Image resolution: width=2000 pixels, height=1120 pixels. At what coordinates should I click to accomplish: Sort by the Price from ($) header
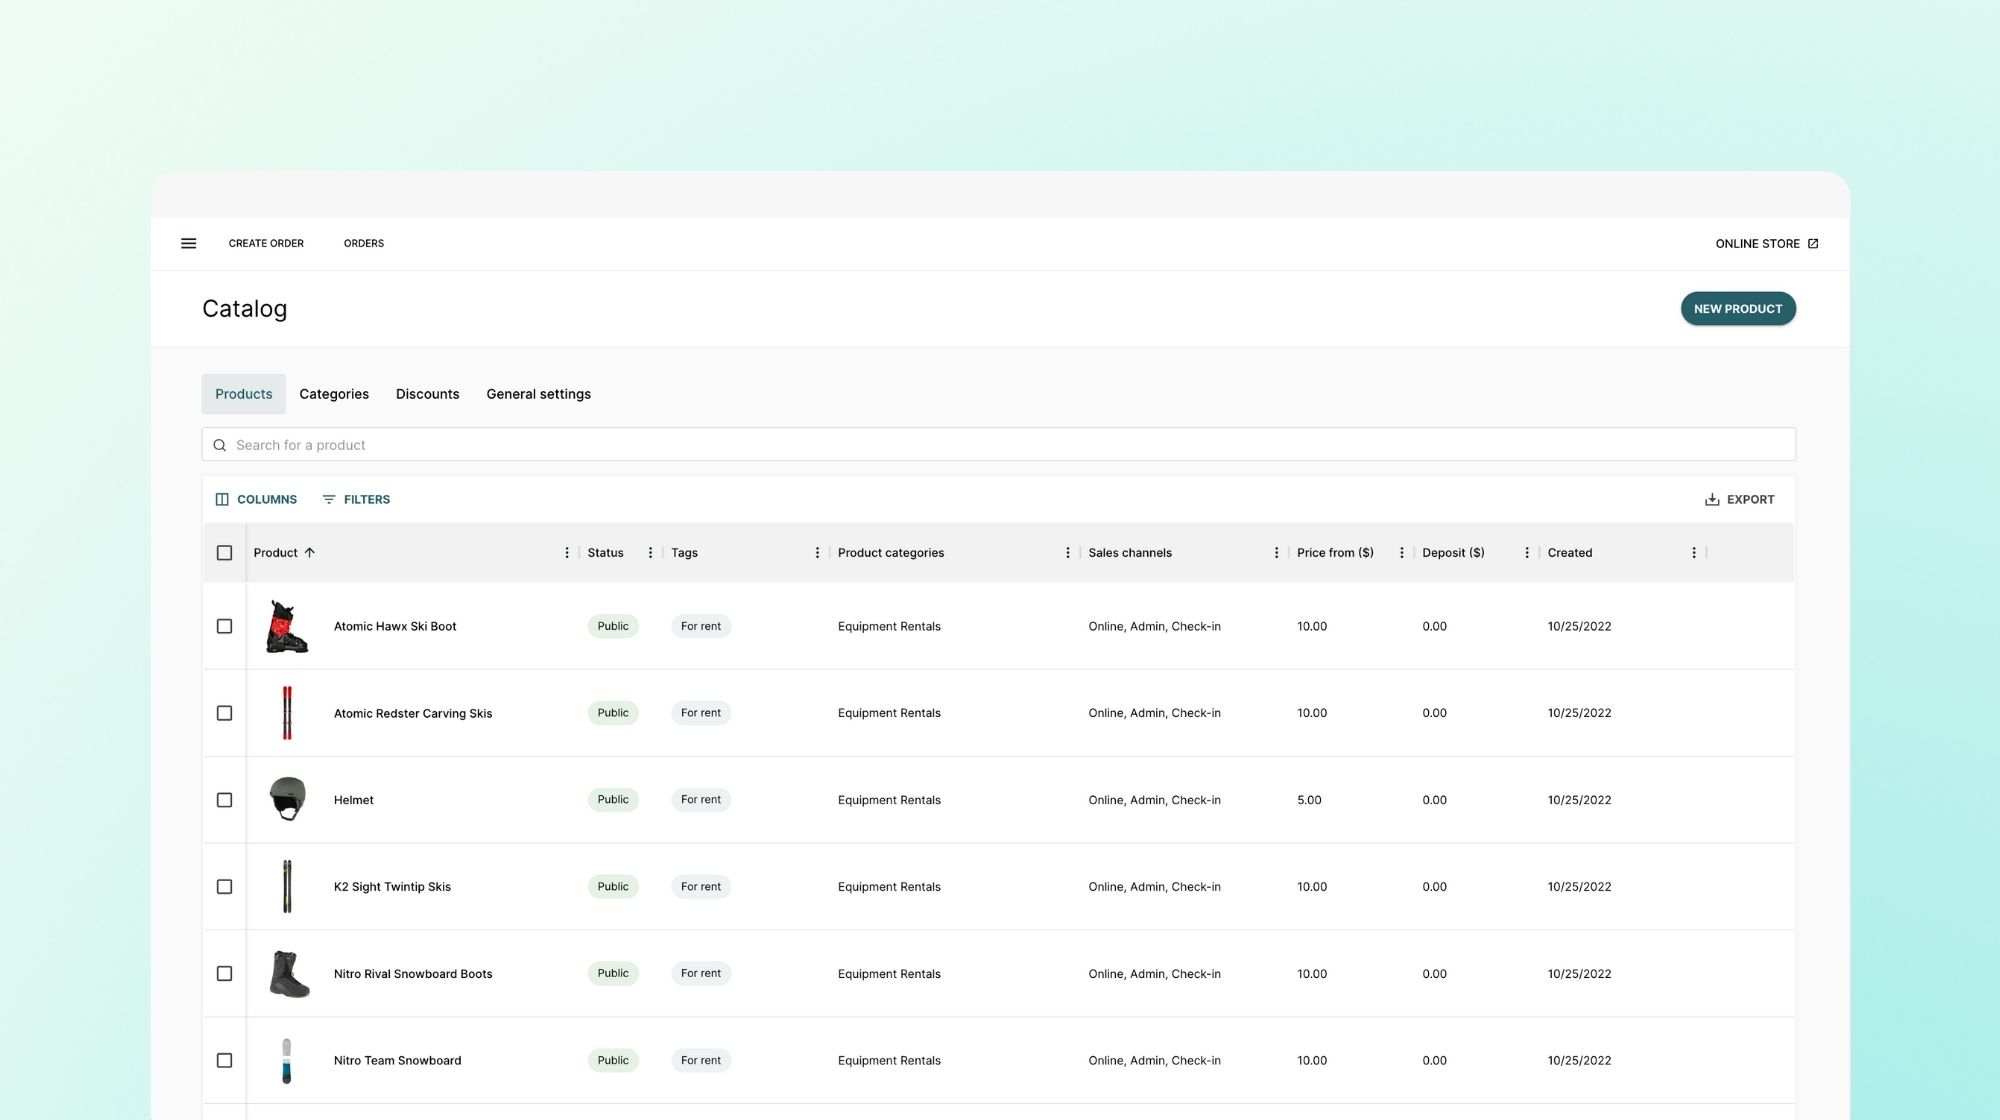coord(1335,553)
